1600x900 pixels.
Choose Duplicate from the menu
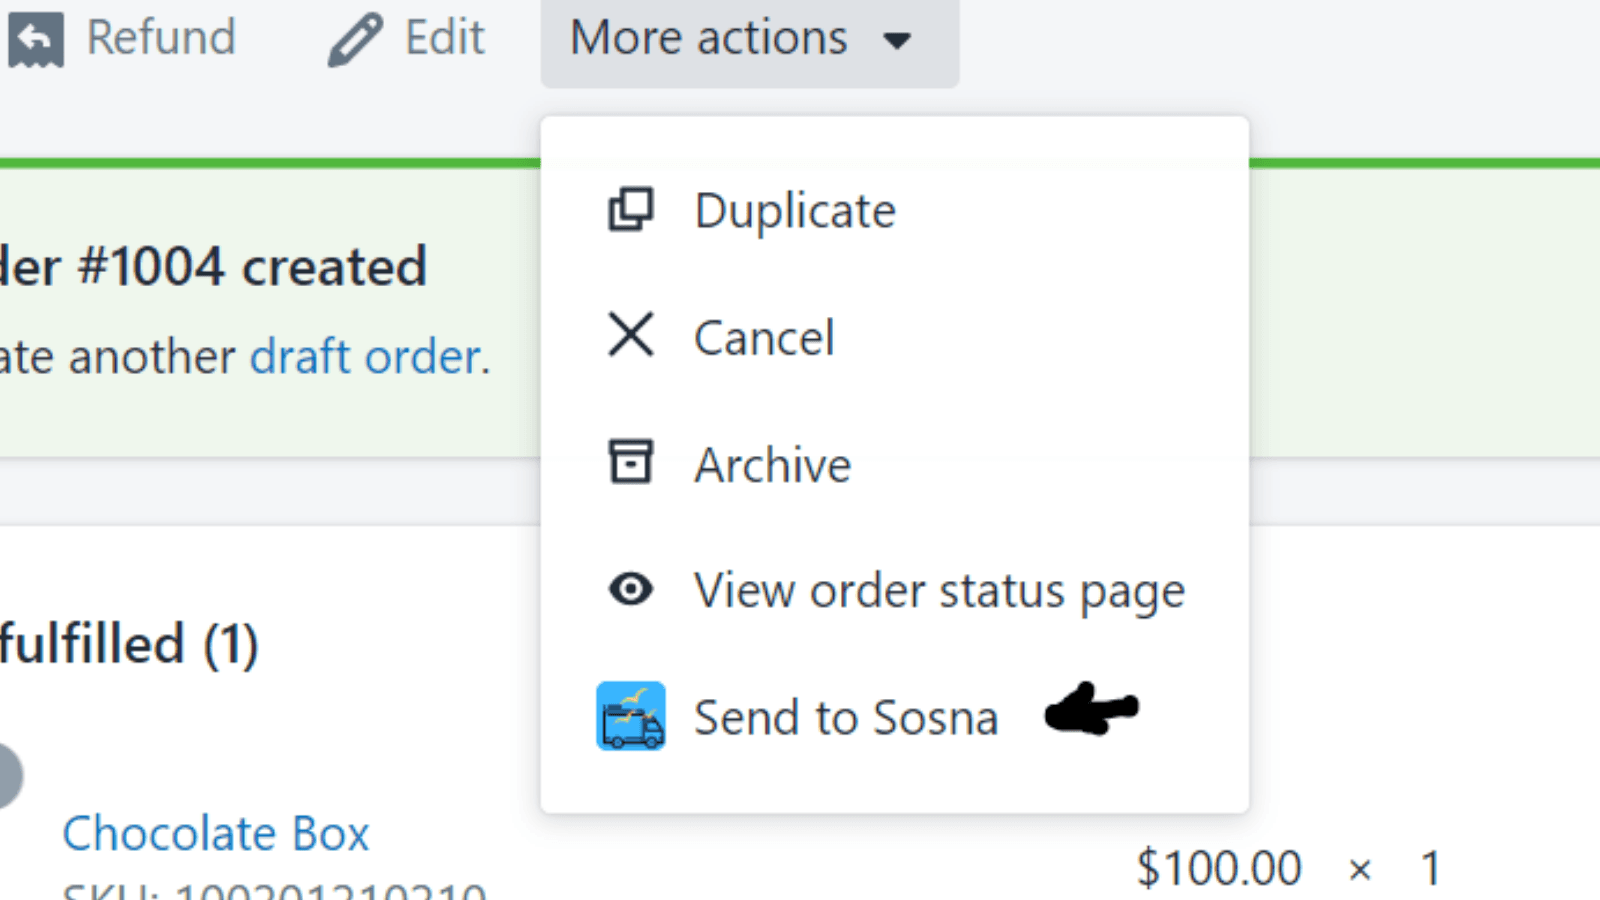(x=794, y=210)
